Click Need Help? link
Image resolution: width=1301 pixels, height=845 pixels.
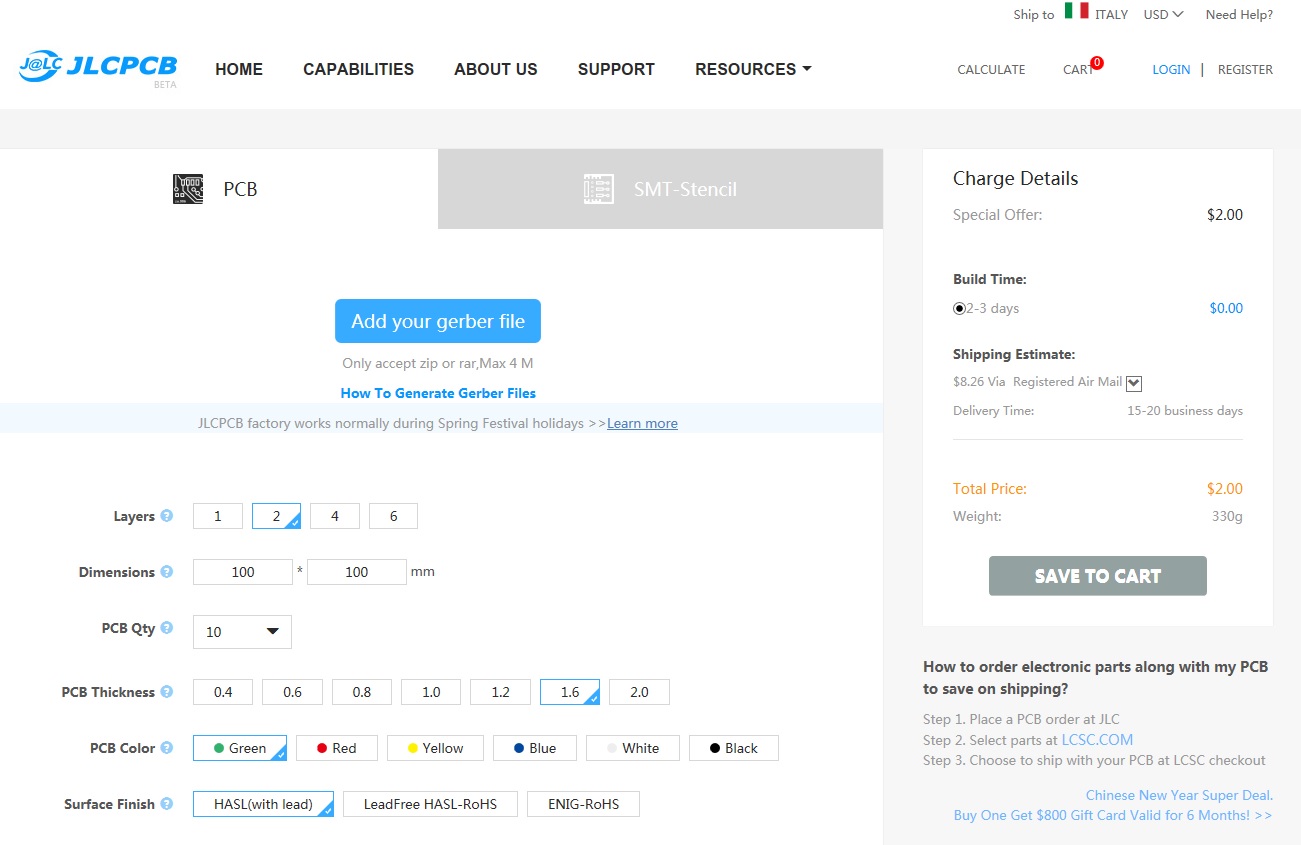(1239, 14)
